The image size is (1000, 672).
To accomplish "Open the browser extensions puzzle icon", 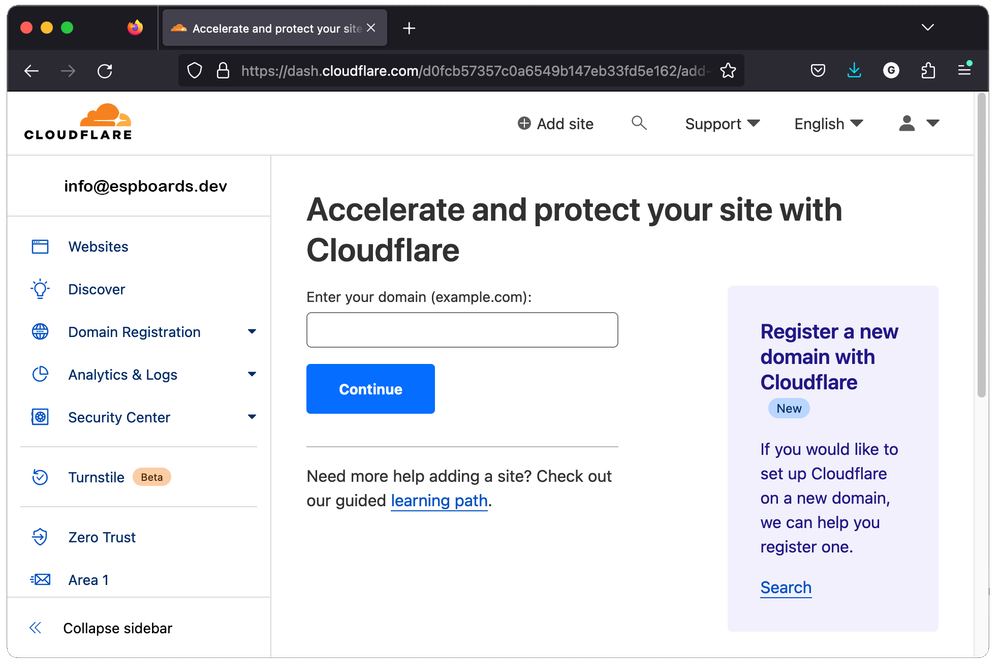I will [x=928, y=70].
